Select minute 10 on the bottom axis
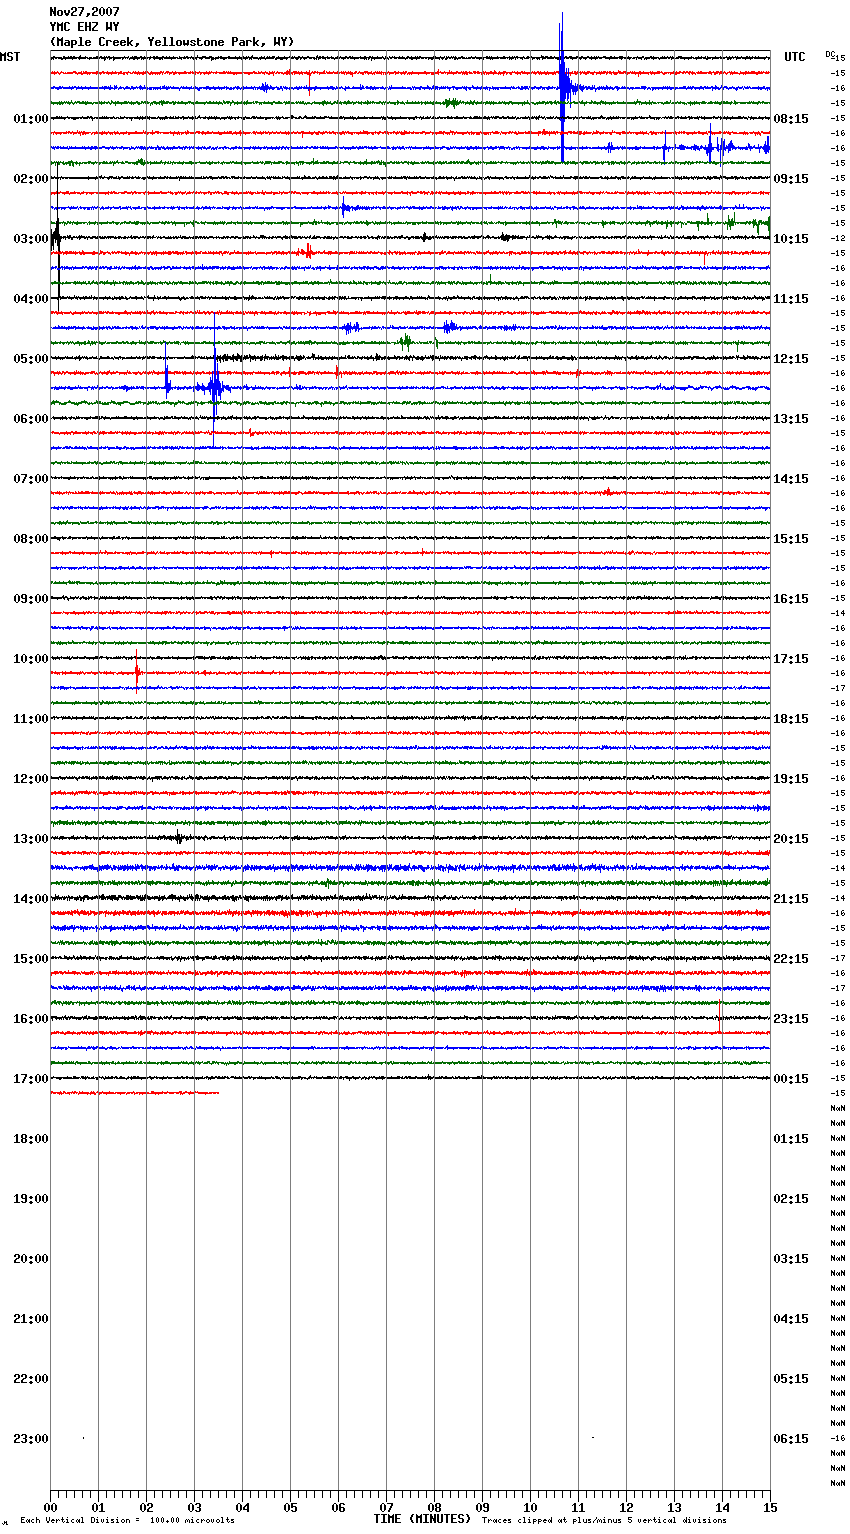 pyautogui.click(x=530, y=1507)
